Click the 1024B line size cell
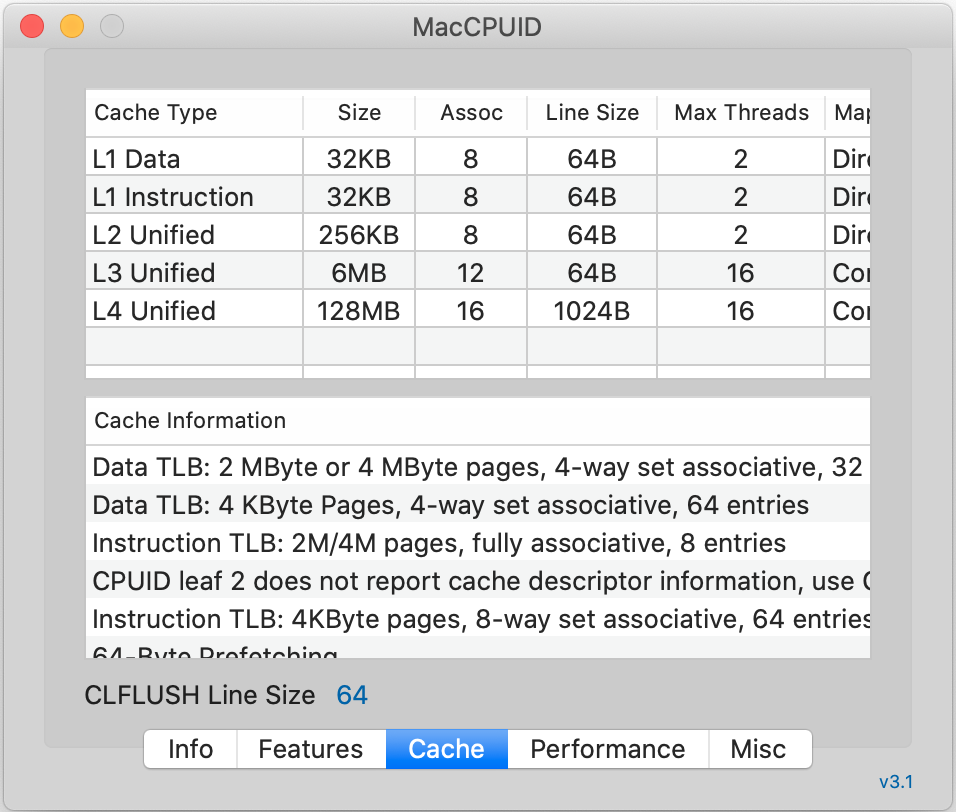The image size is (956, 812). point(592,310)
